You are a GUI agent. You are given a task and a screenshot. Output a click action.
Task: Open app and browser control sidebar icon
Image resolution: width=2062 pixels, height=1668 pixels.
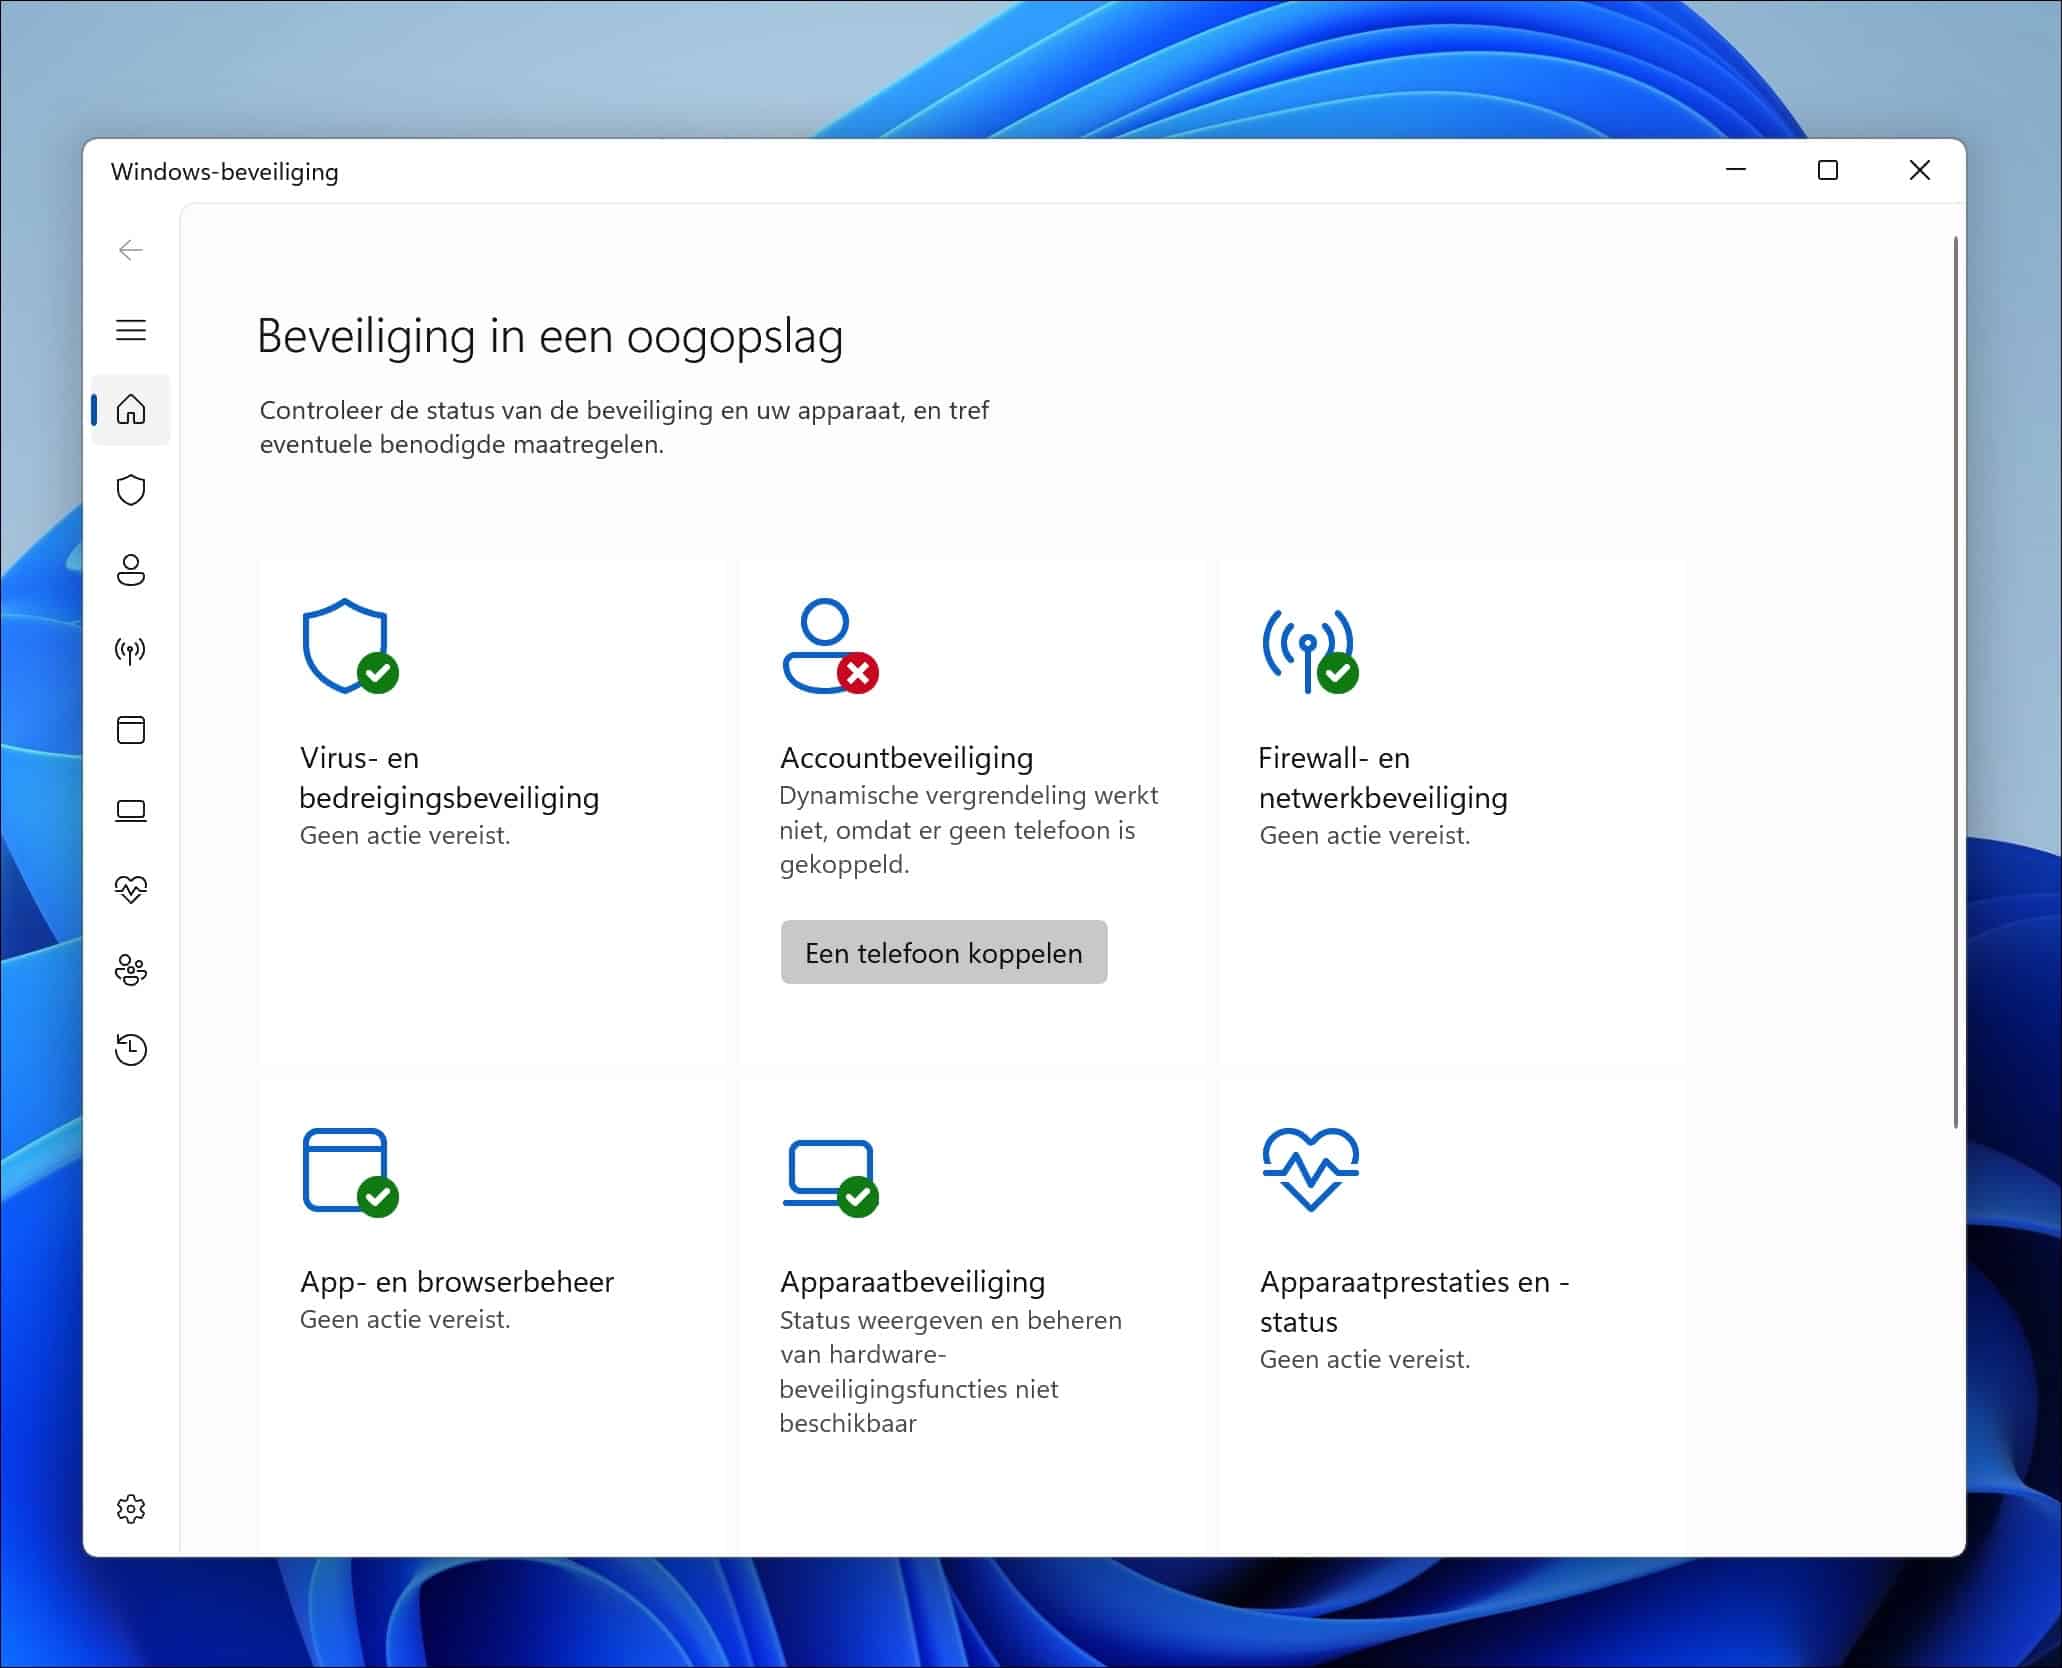pyautogui.click(x=131, y=730)
